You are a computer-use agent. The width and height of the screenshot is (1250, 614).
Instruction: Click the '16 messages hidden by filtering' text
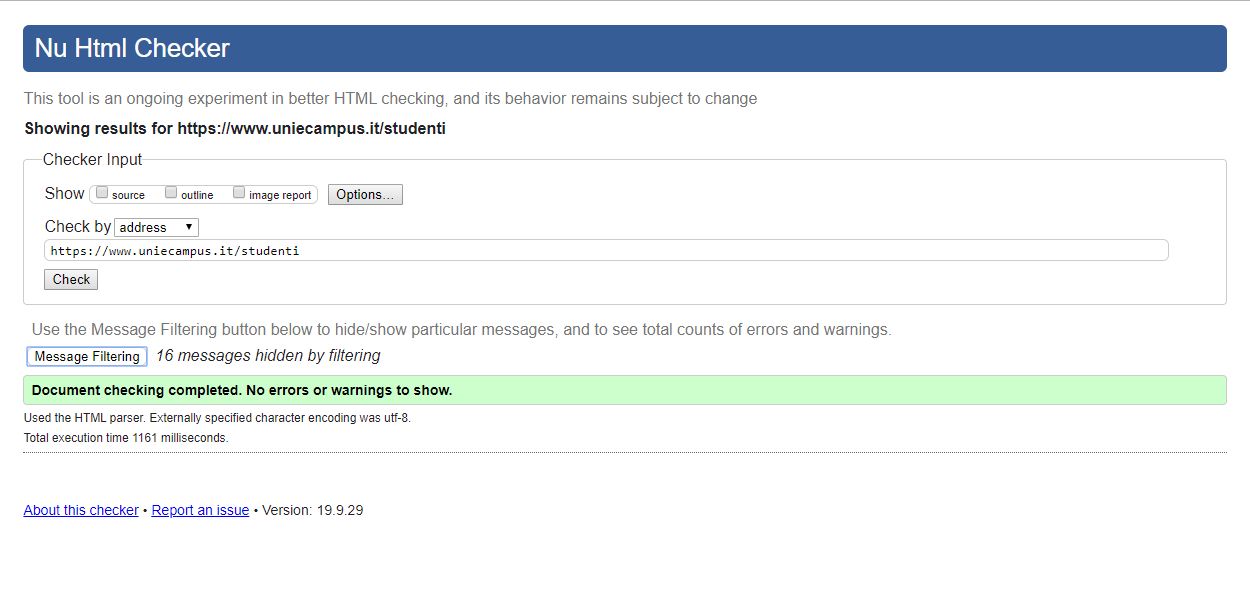point(268,356)
